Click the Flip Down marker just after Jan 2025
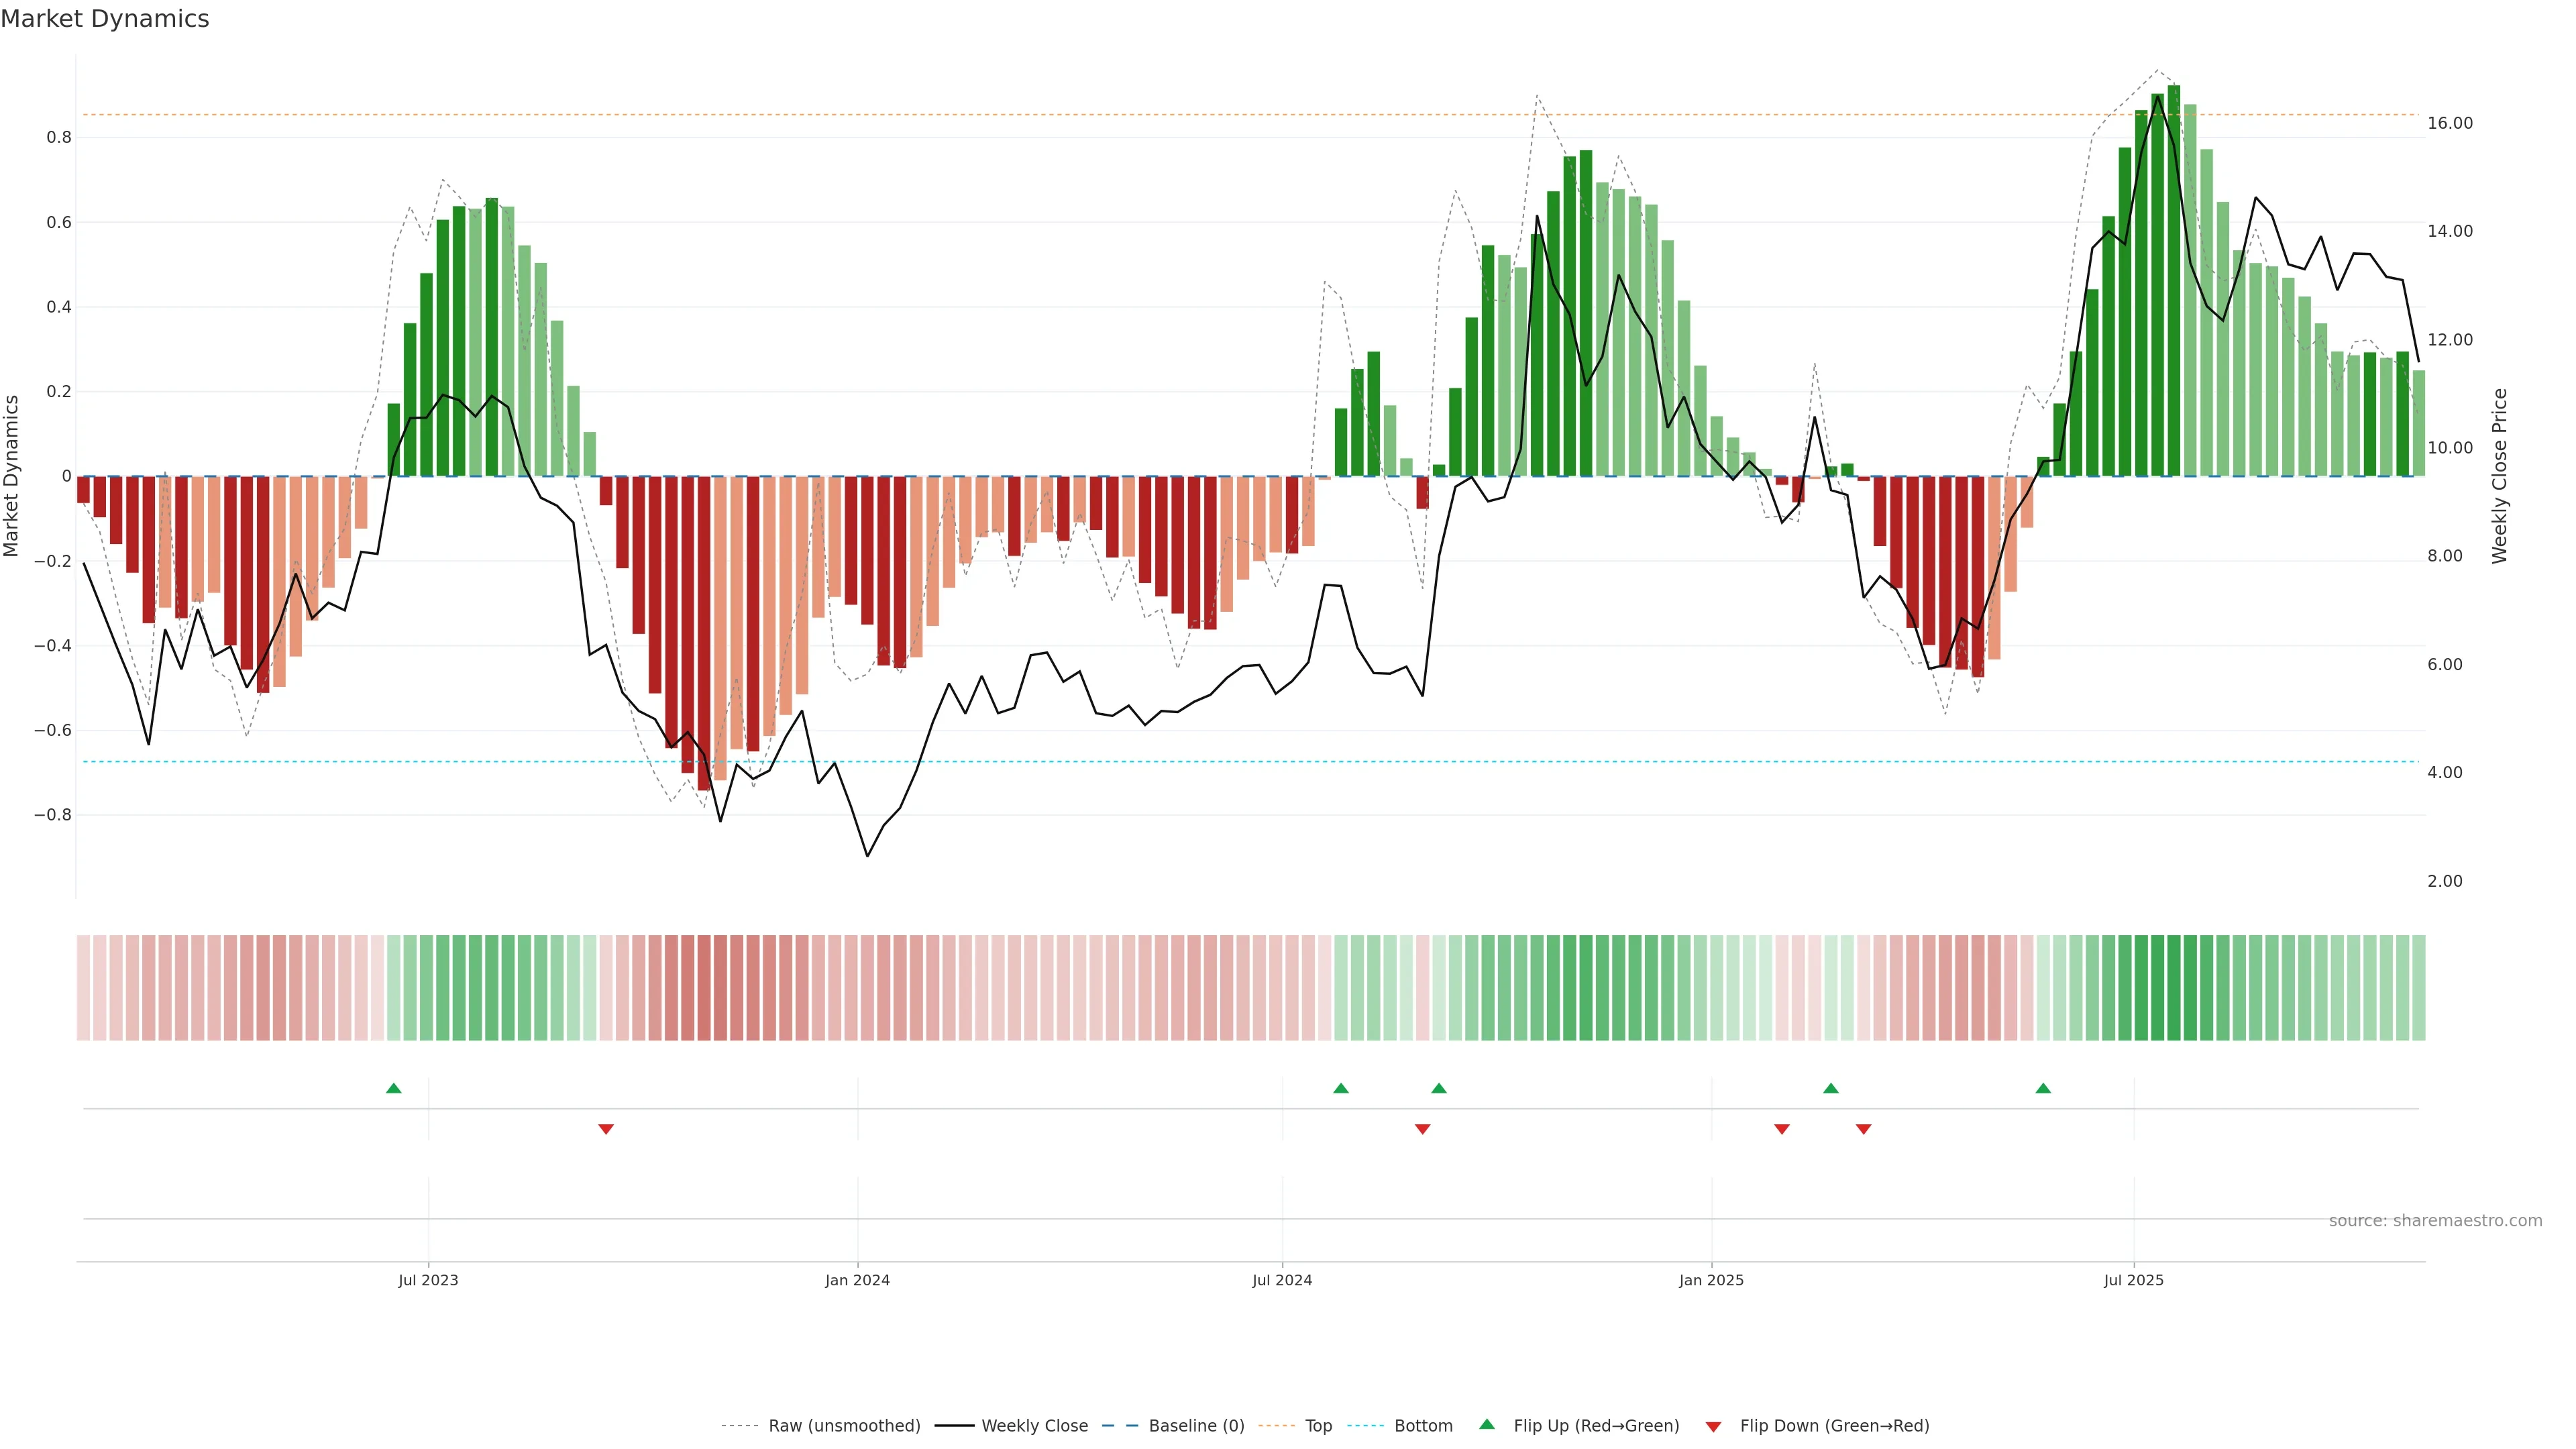Screen dimensions: 2576x1449 [x=1781, y=1129]
